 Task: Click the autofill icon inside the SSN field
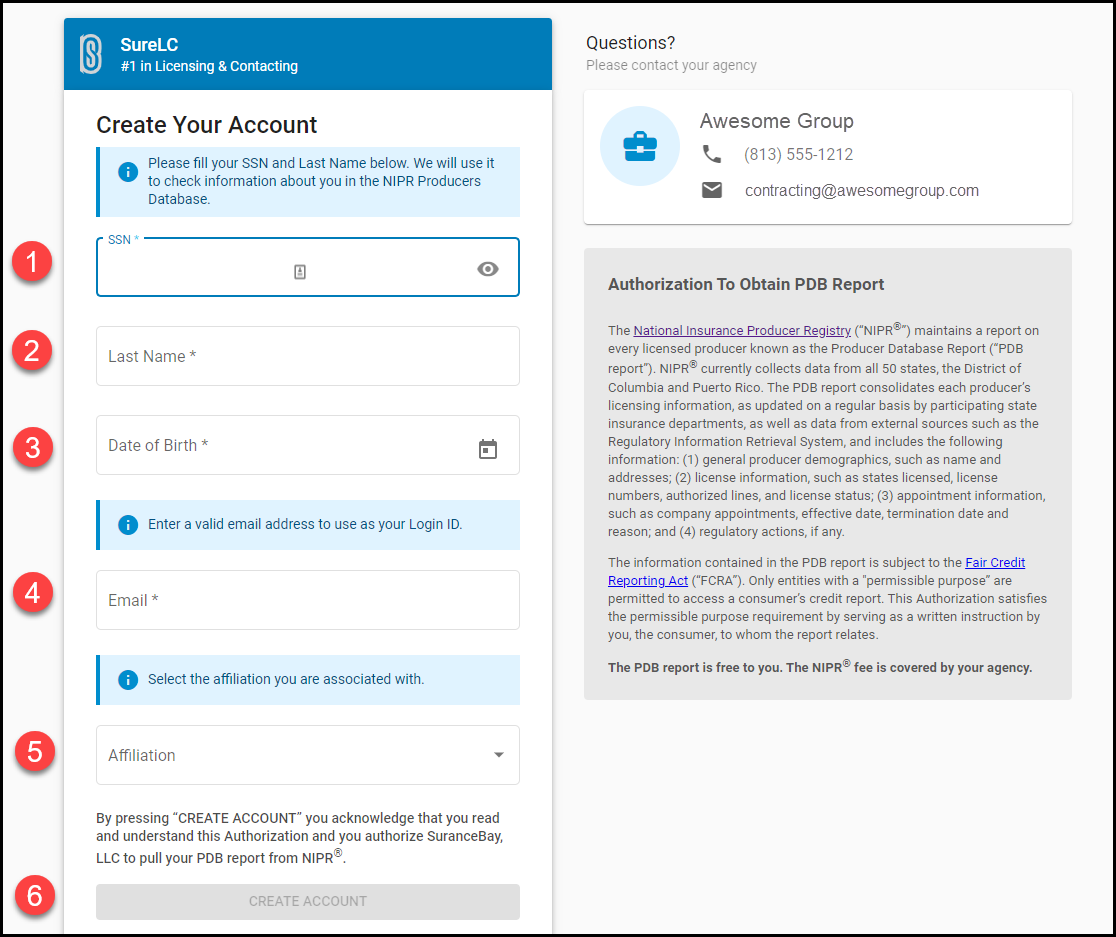pyautogui.click(x=300, y=272)
